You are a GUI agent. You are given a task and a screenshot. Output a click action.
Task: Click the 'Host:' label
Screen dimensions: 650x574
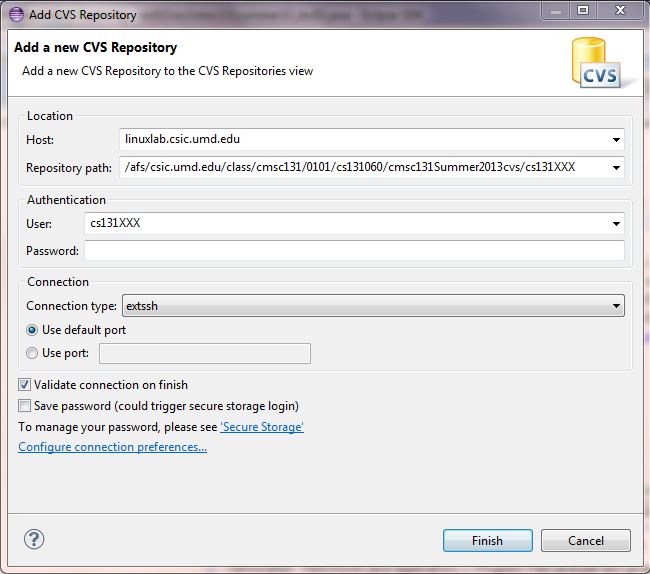point(40,140)
